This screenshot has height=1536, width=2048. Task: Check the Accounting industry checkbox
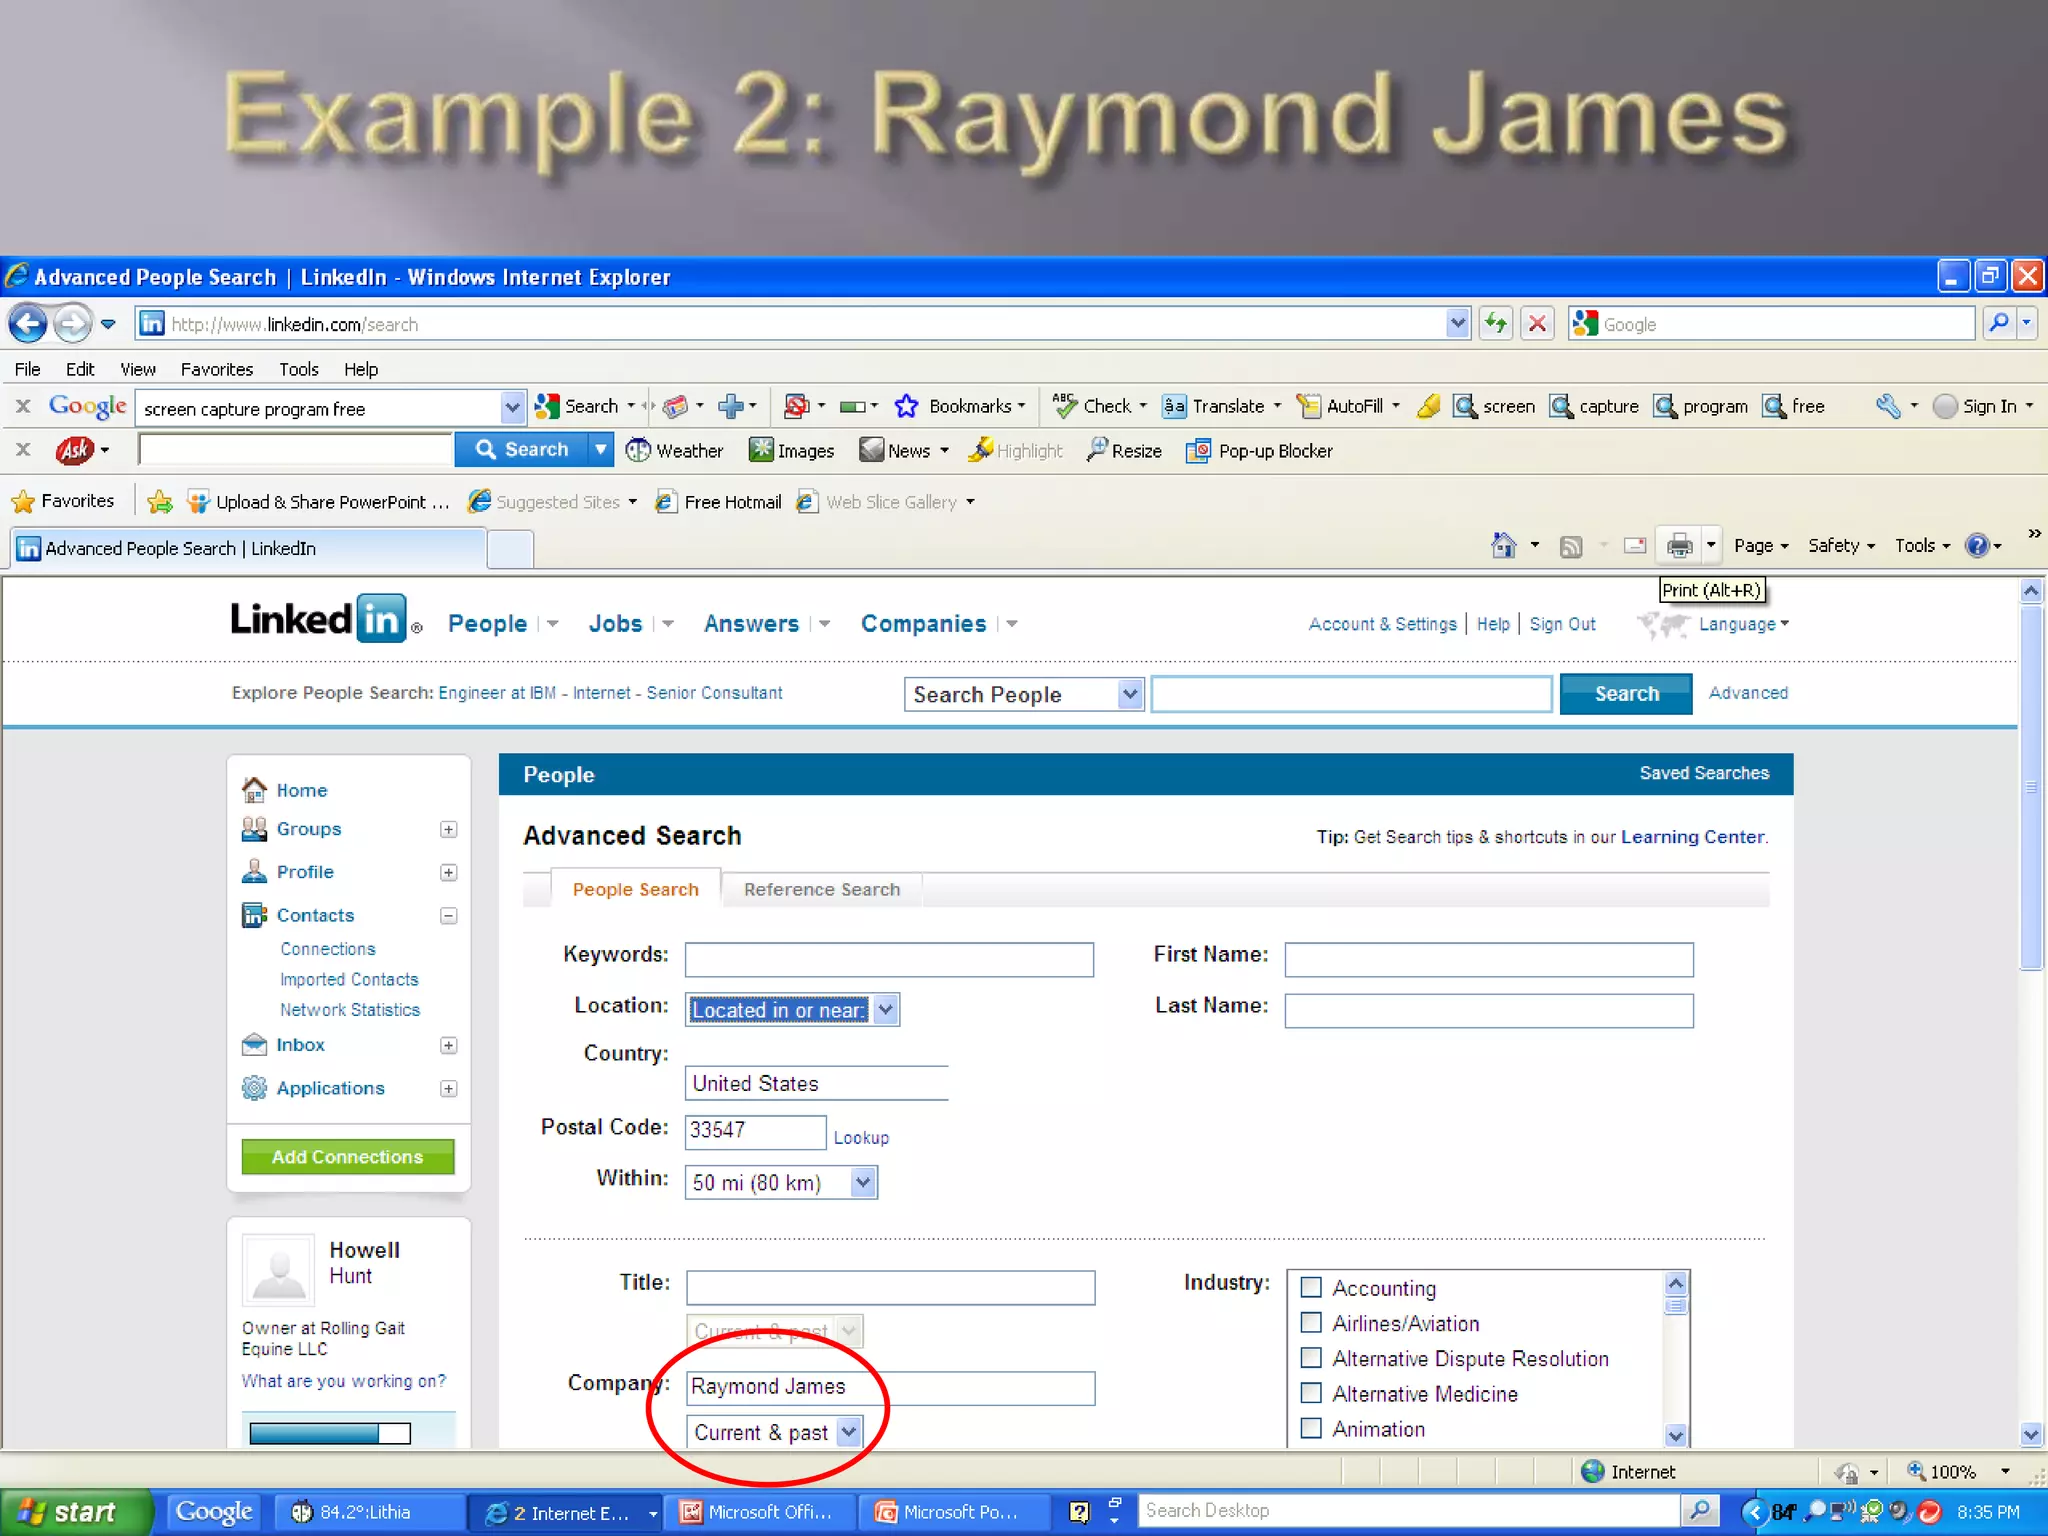click(1311, 1287)
